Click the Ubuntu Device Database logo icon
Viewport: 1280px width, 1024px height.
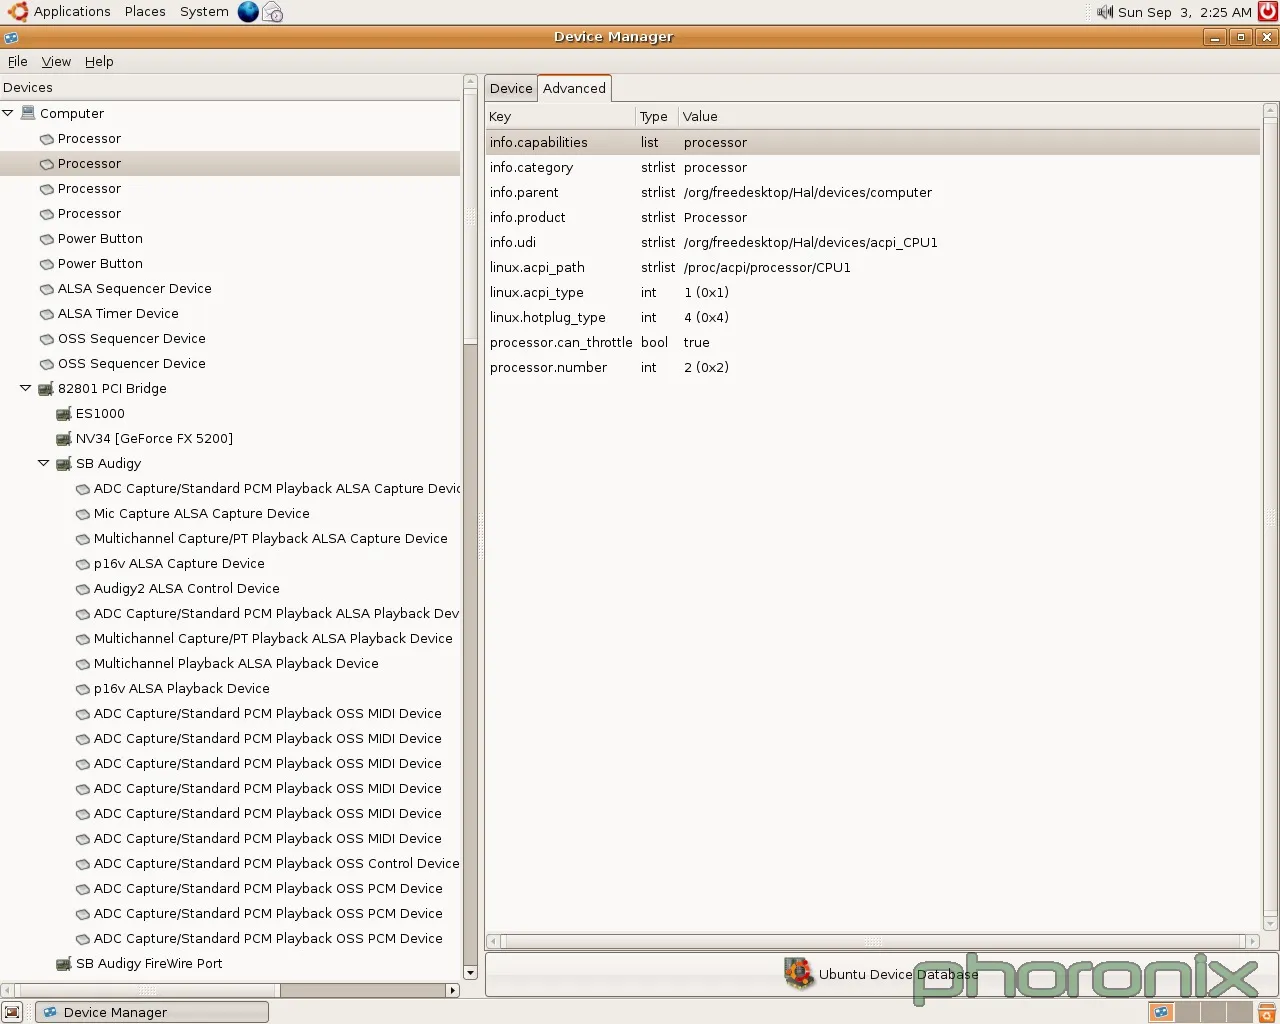[x=799, y=973]
